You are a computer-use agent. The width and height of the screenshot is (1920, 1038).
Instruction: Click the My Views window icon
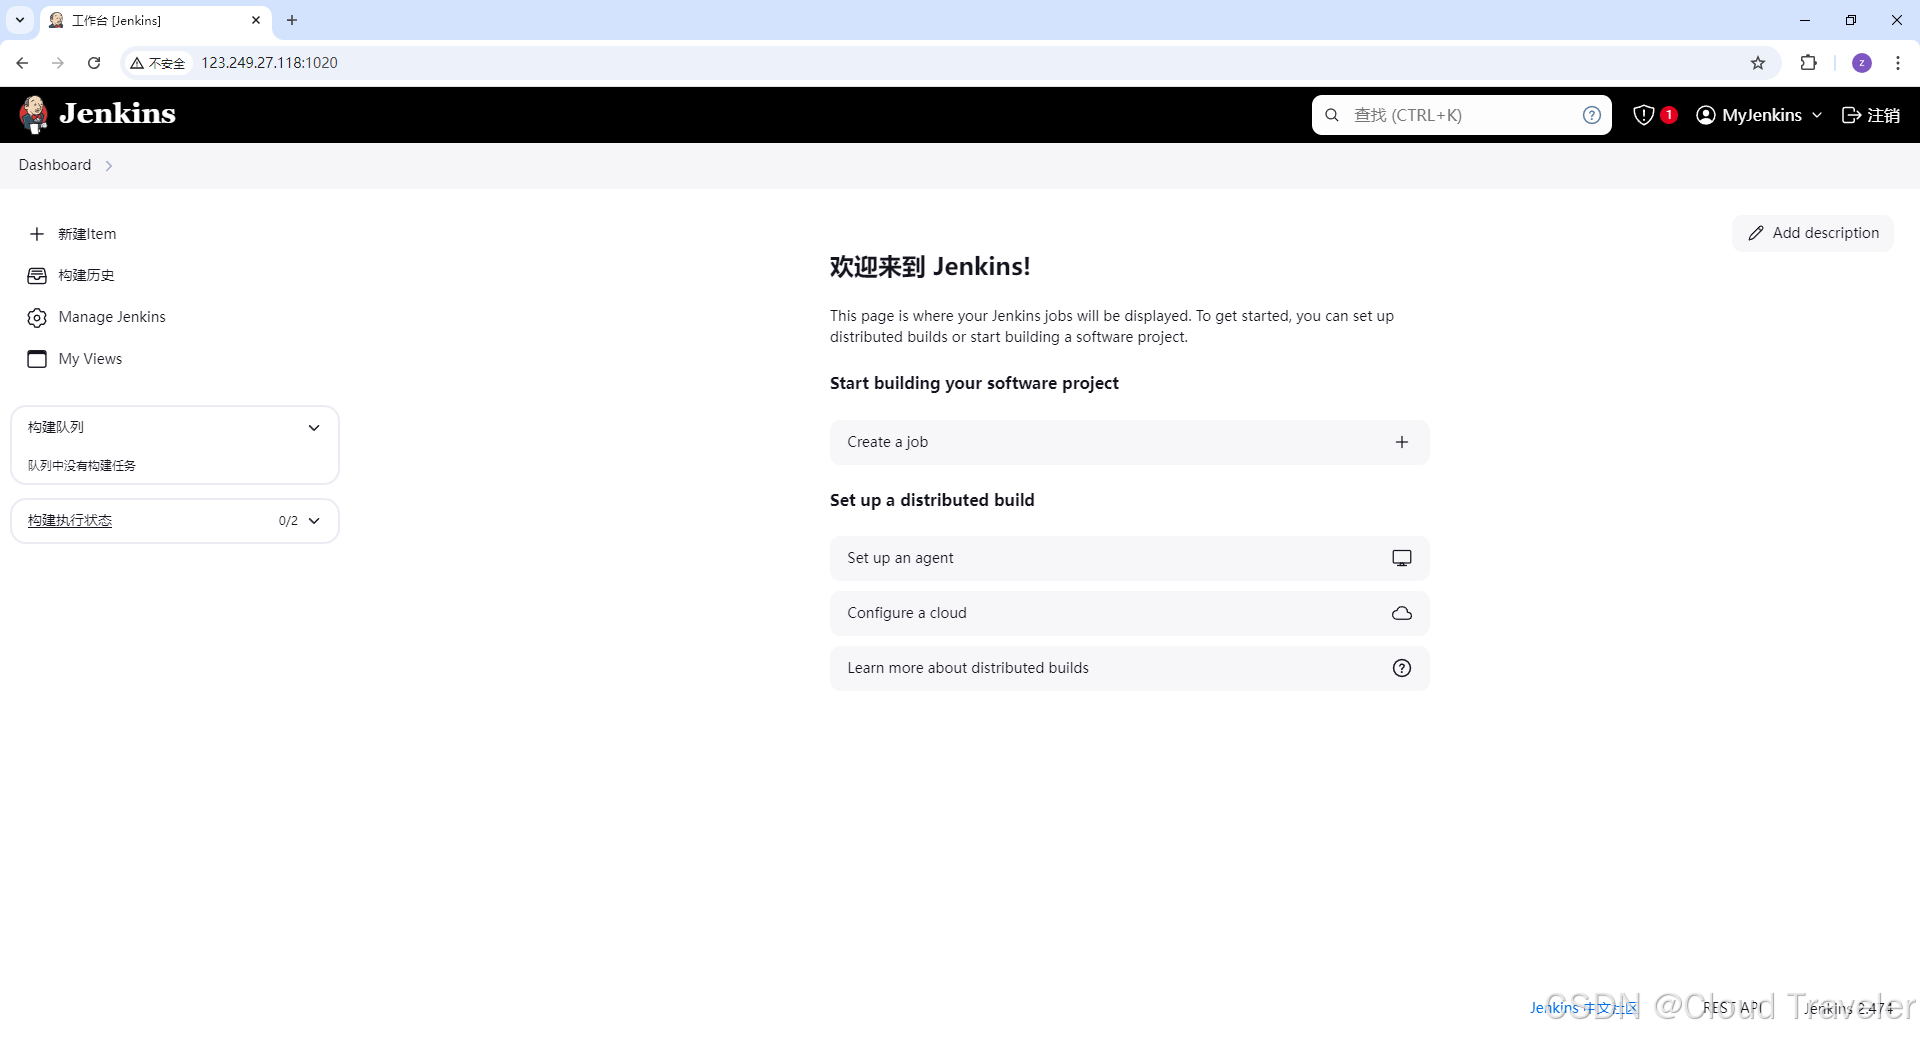tap(37, 359)
